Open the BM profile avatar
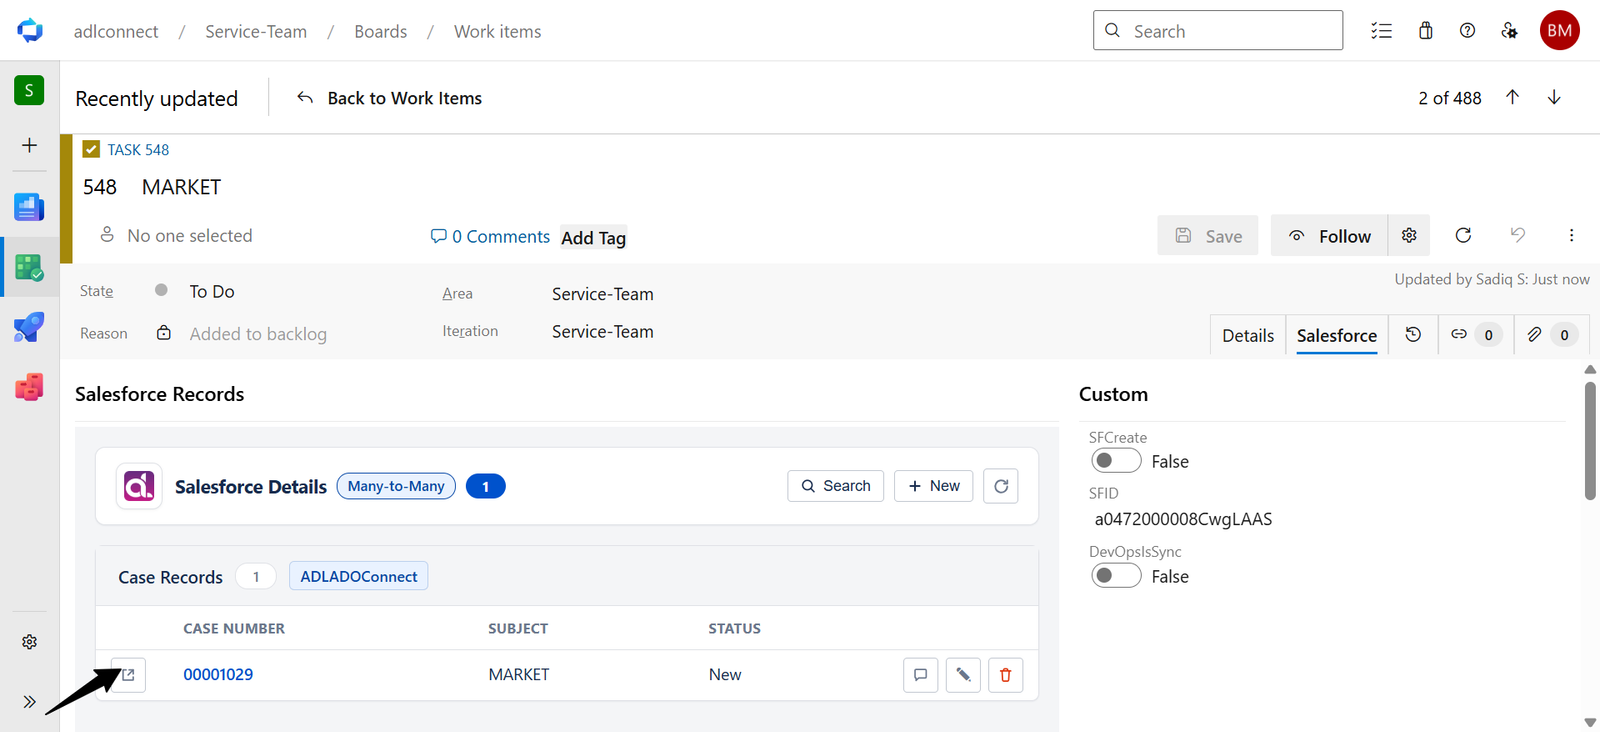This screenshot has width=1600, height=732. (x=1559, y=30)
